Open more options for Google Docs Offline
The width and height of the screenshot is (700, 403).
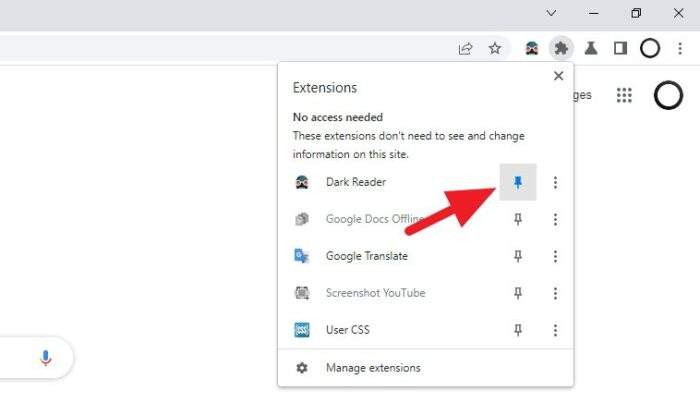point(555,219)
